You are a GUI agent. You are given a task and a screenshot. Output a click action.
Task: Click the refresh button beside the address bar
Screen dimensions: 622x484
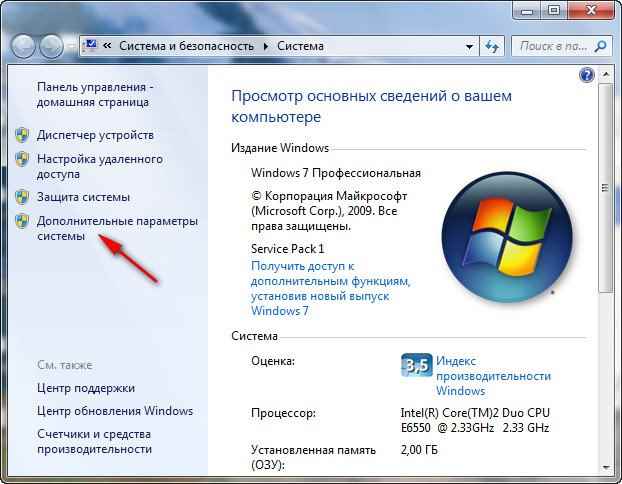point(492,46)
